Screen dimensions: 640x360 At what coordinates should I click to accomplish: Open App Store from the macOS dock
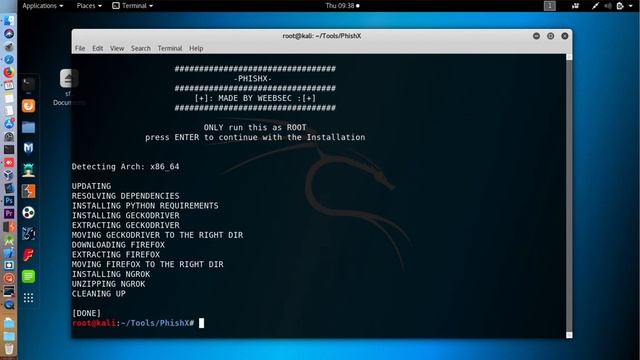tap(9, 124)
